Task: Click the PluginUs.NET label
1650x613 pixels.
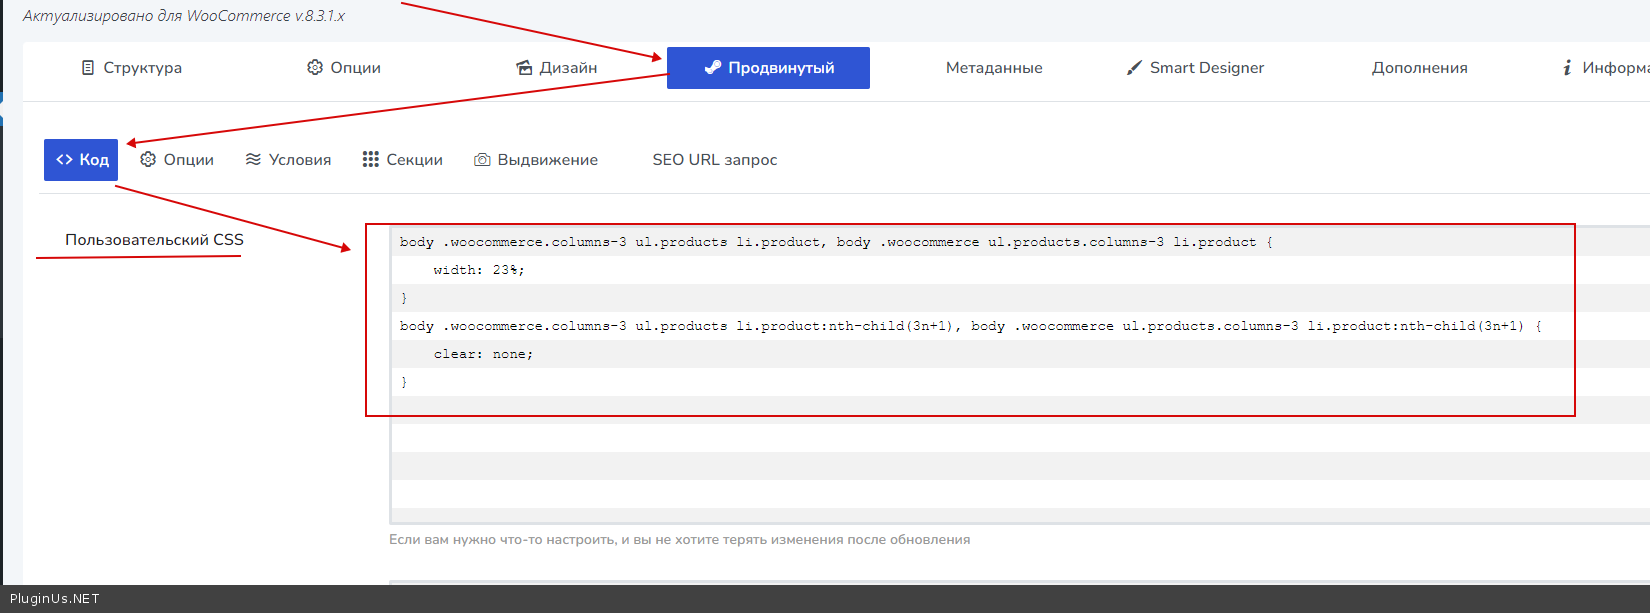Action: 55,599
